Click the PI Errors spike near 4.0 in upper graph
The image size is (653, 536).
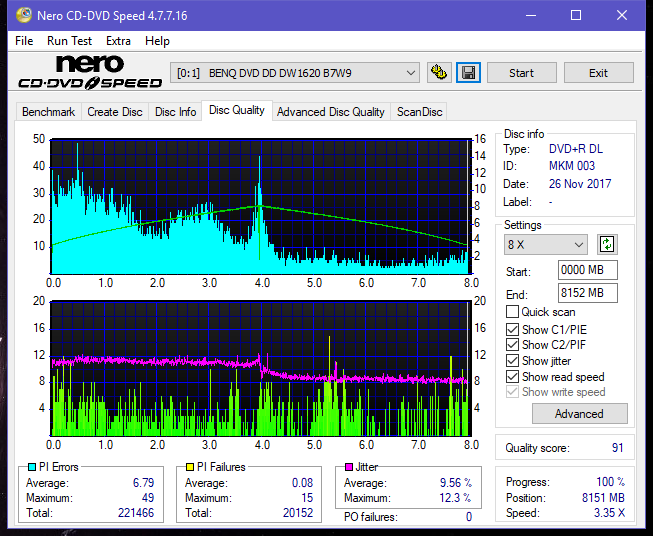[x=259, y=183]
